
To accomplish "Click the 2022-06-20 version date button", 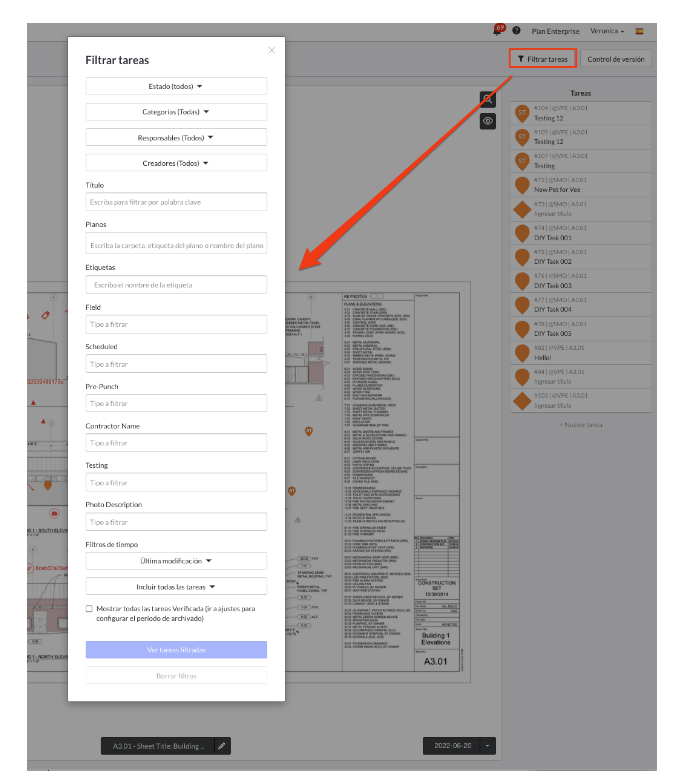I will (452, 746).
